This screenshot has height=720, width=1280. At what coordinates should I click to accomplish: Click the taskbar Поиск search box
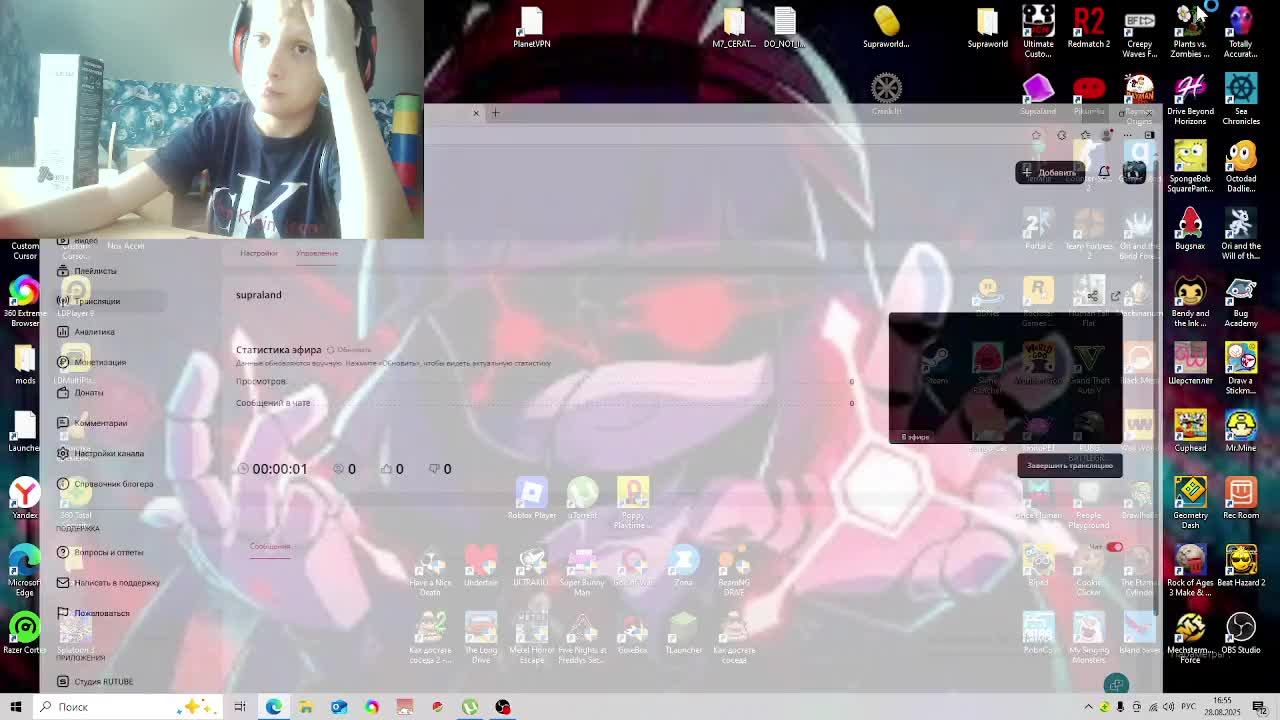coord(128,707)
